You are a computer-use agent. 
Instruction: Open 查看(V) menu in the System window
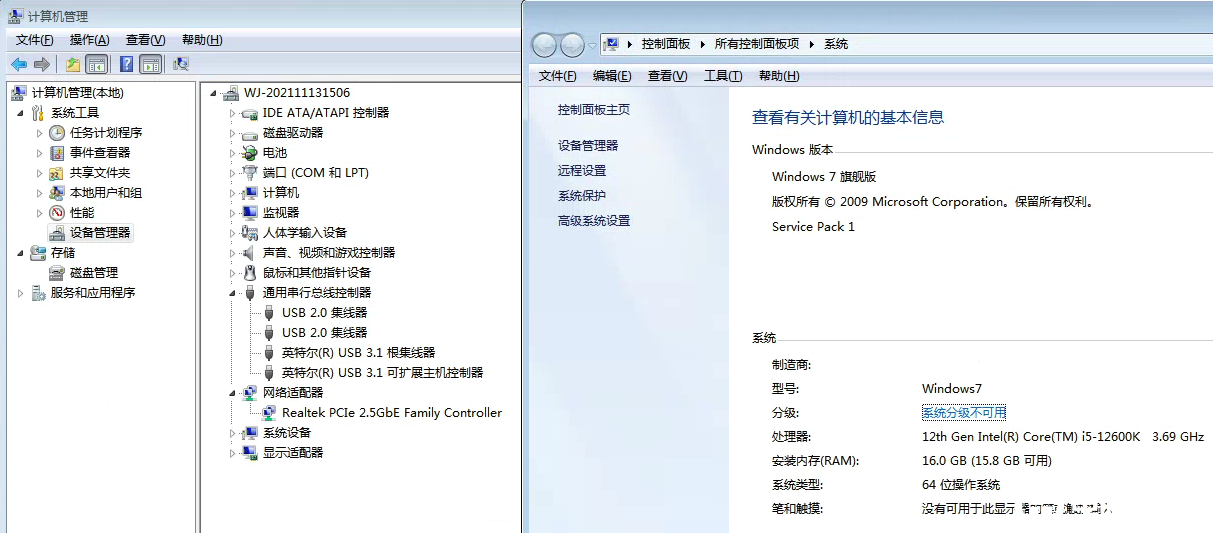pos(668,76)
